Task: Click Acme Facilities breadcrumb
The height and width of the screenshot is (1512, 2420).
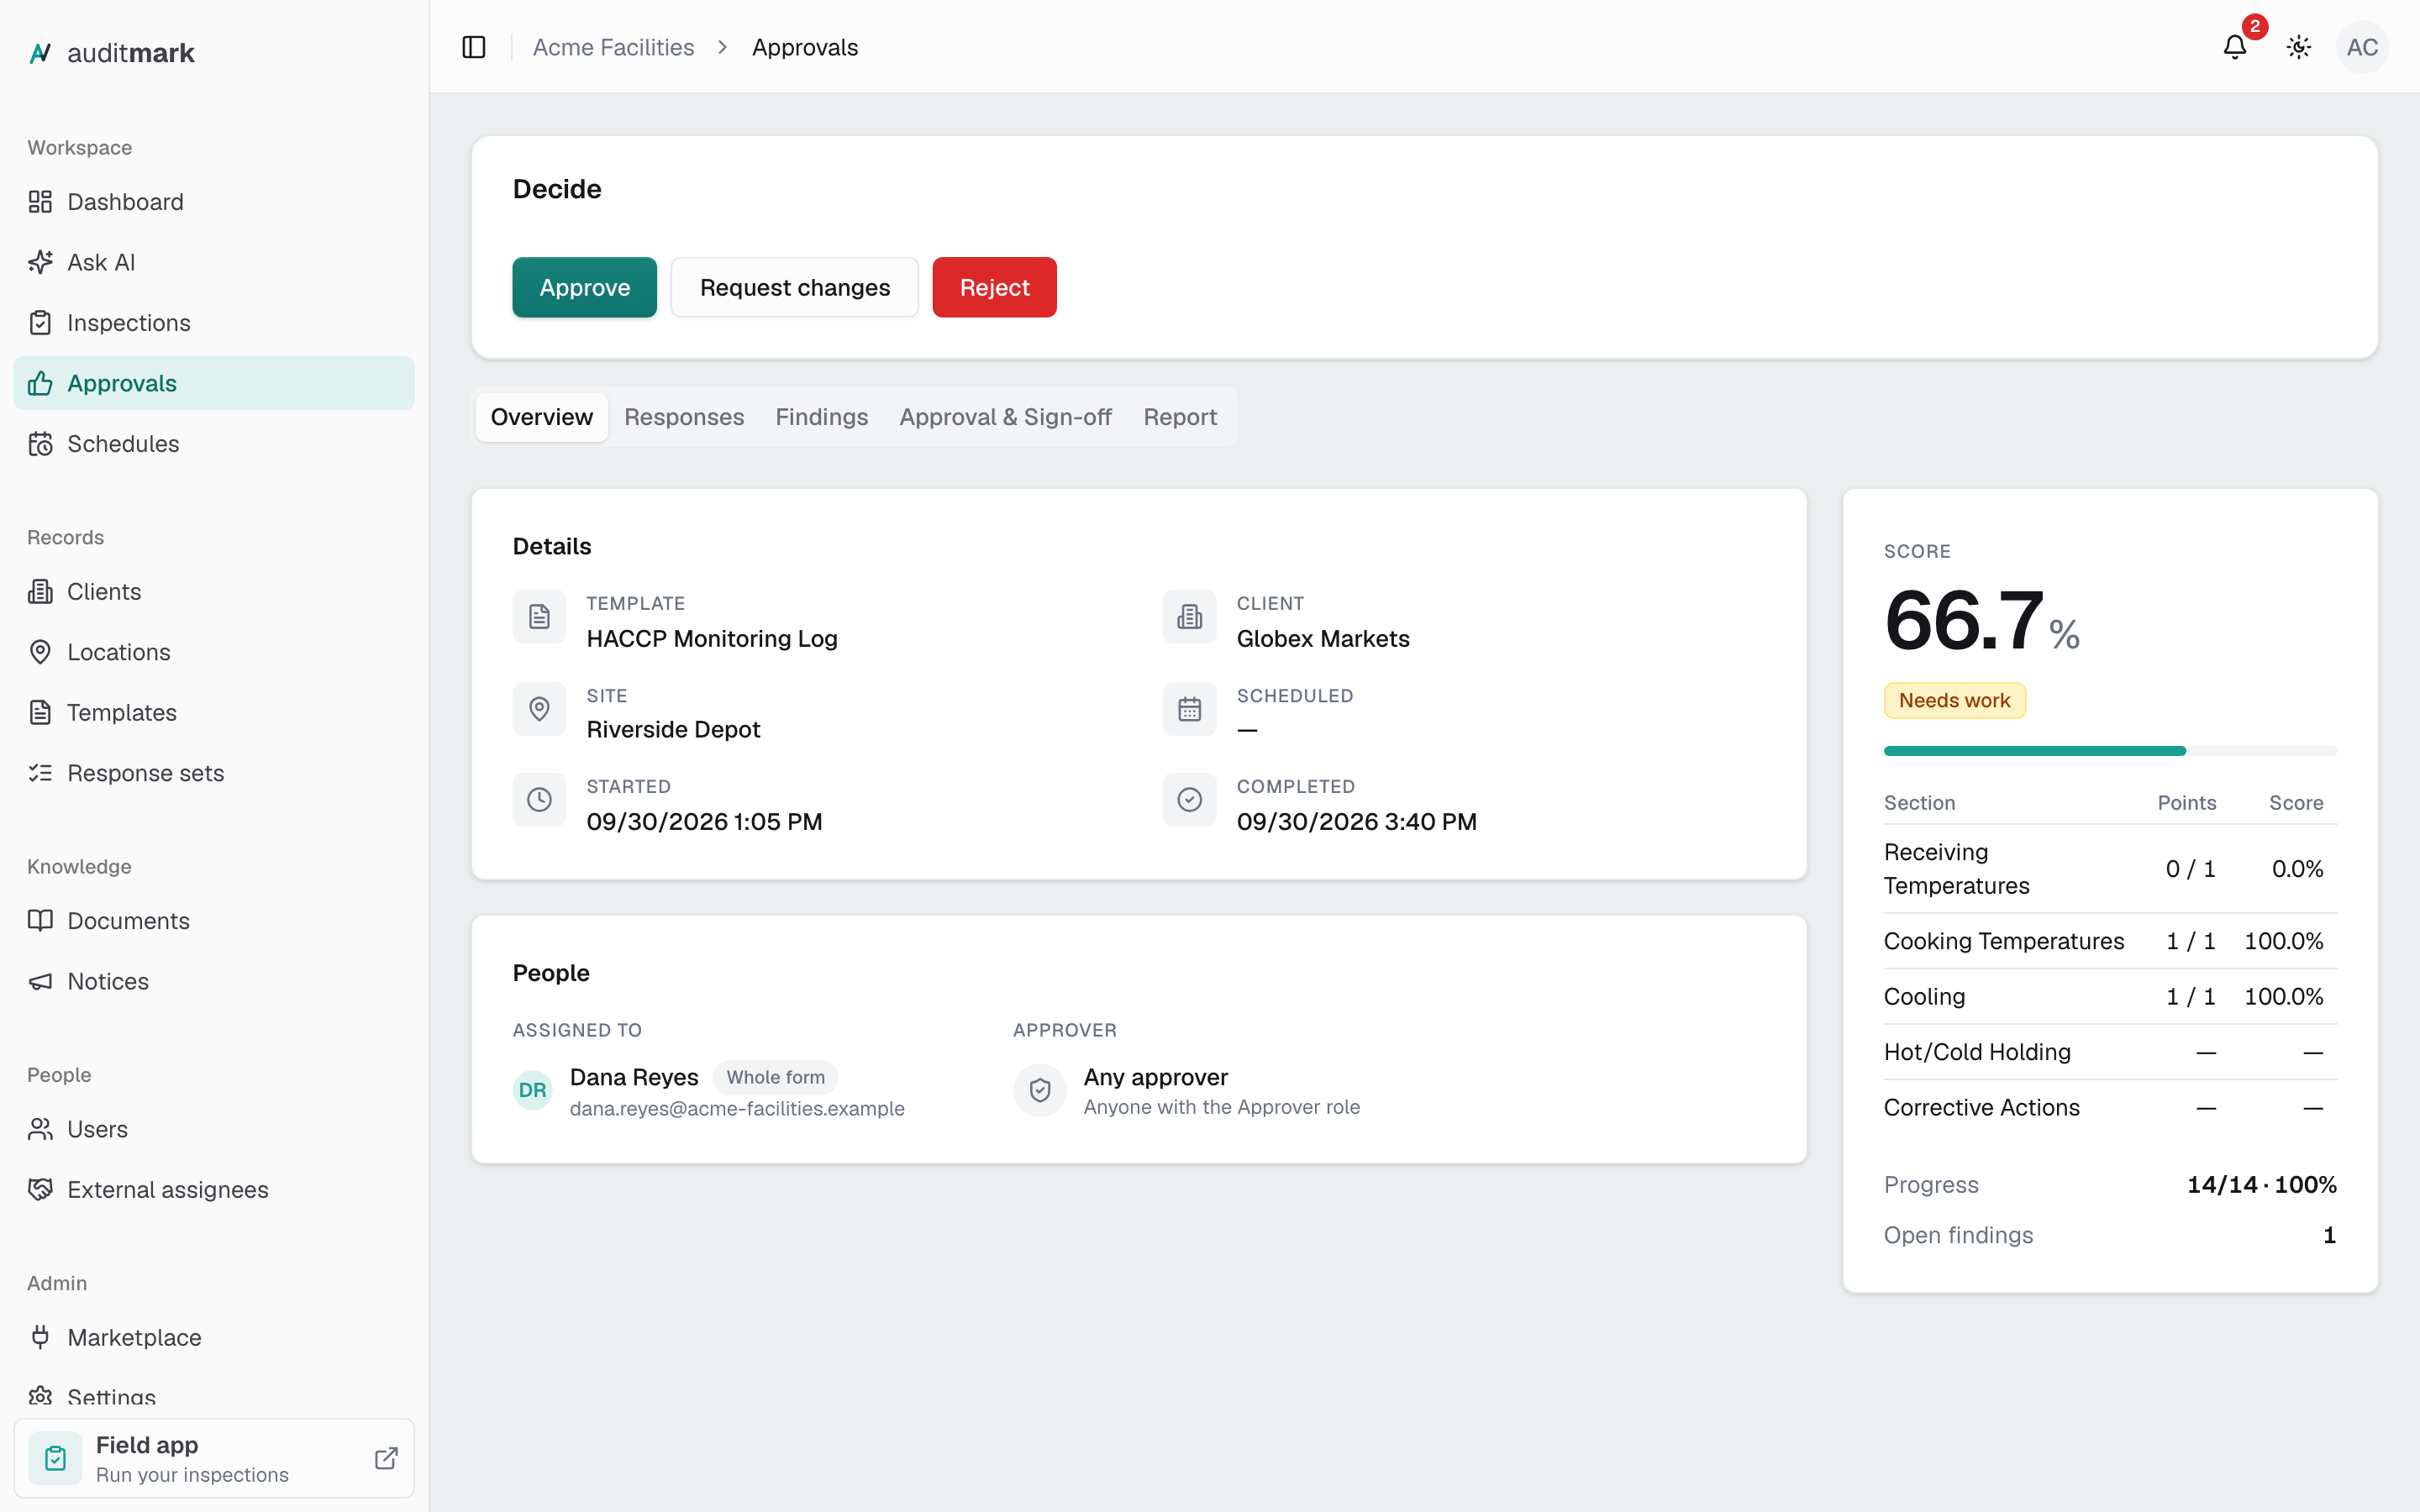Action: (613, 47)
